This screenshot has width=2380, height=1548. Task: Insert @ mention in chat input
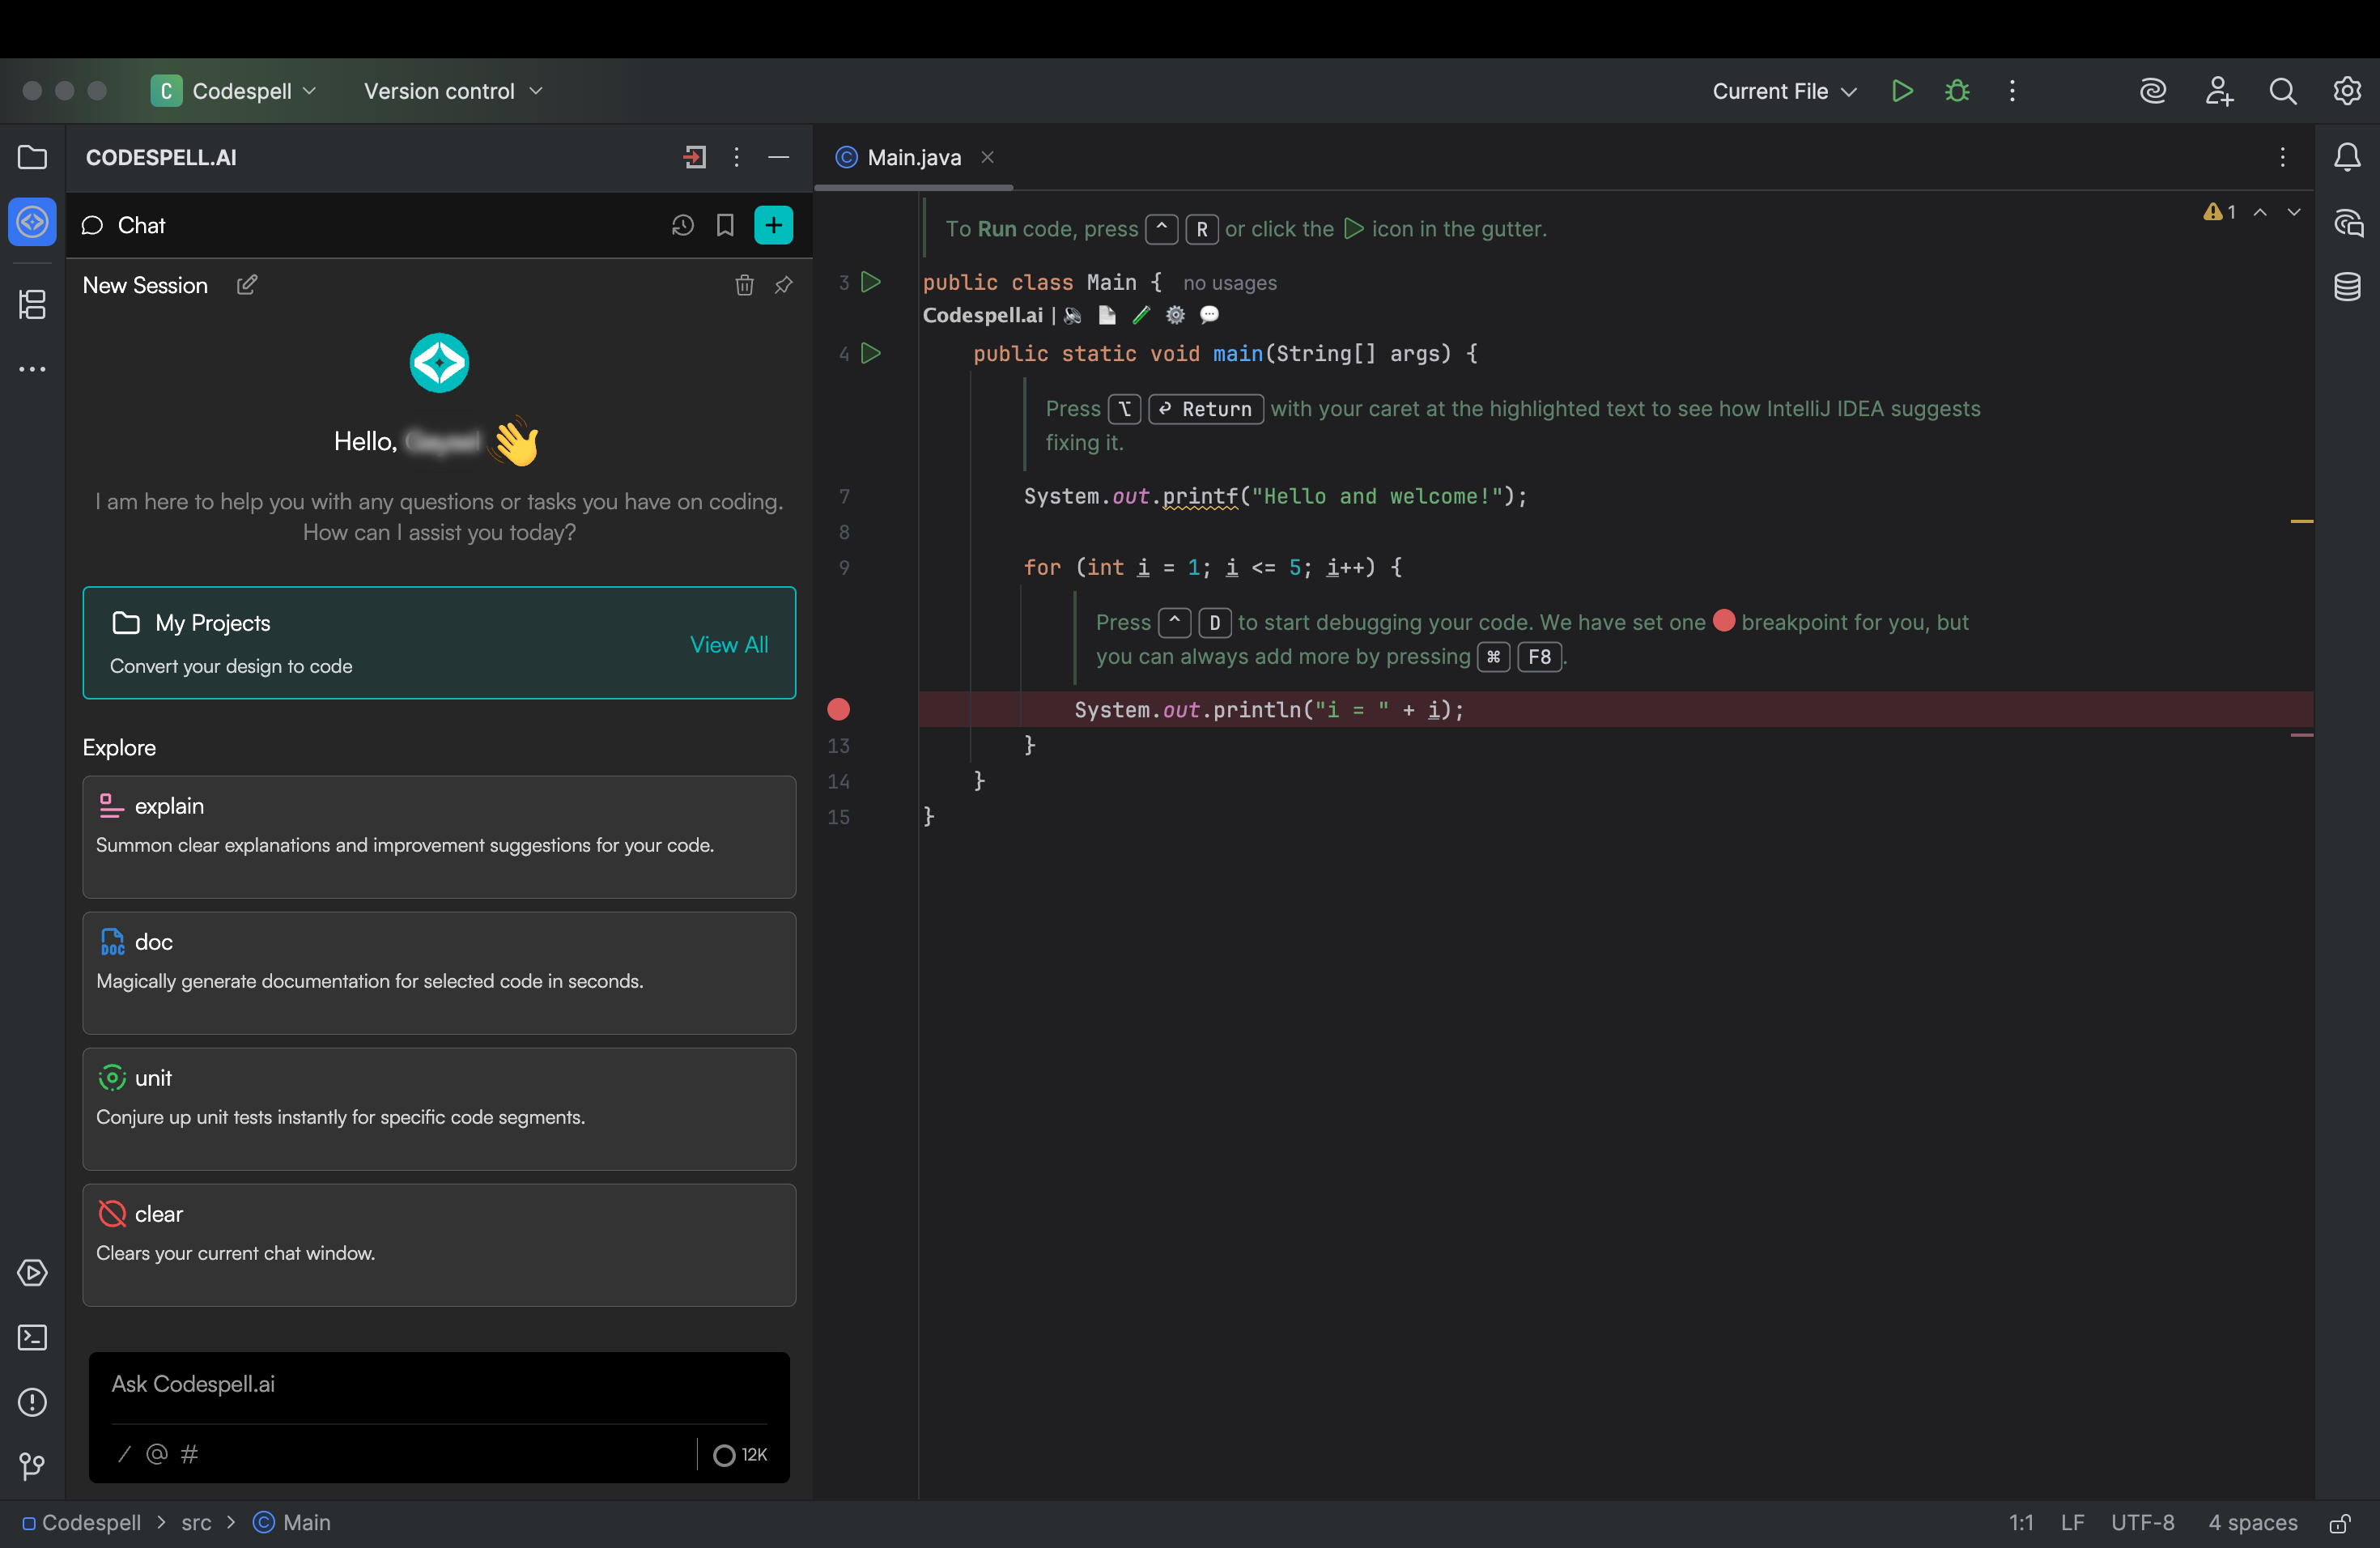point(157,1454)
